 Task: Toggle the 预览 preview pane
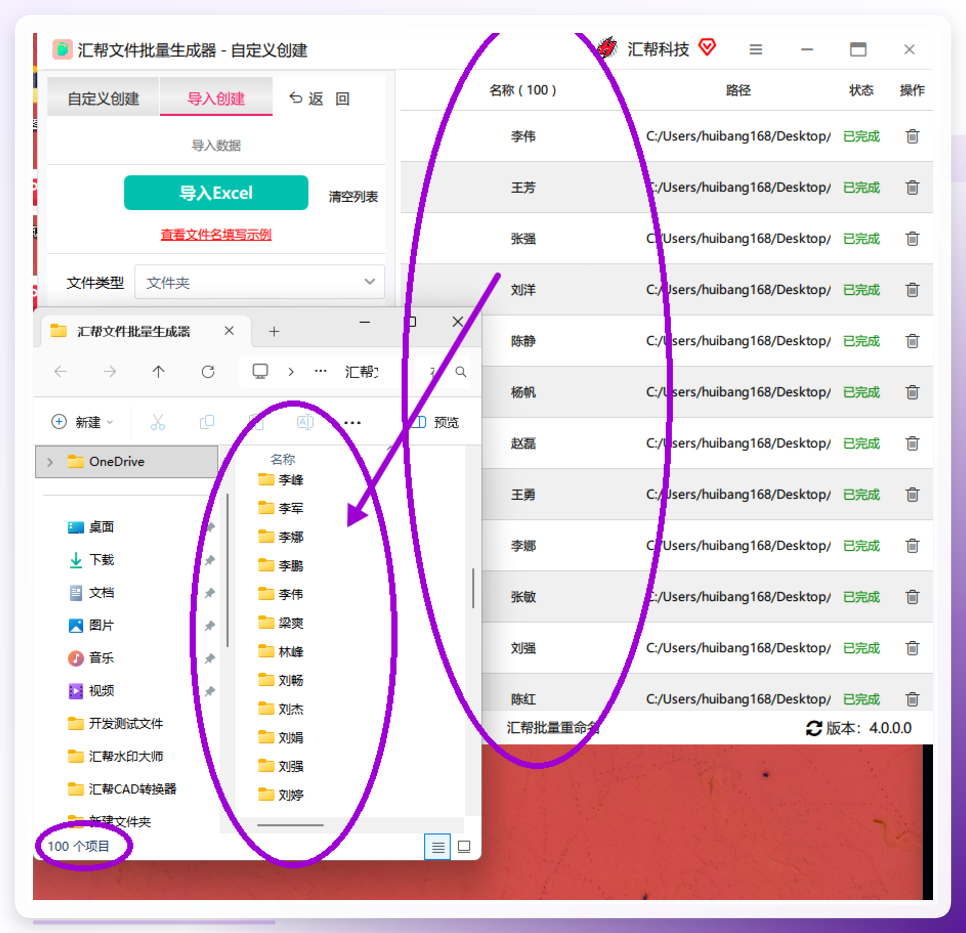[x=438, y=422]
